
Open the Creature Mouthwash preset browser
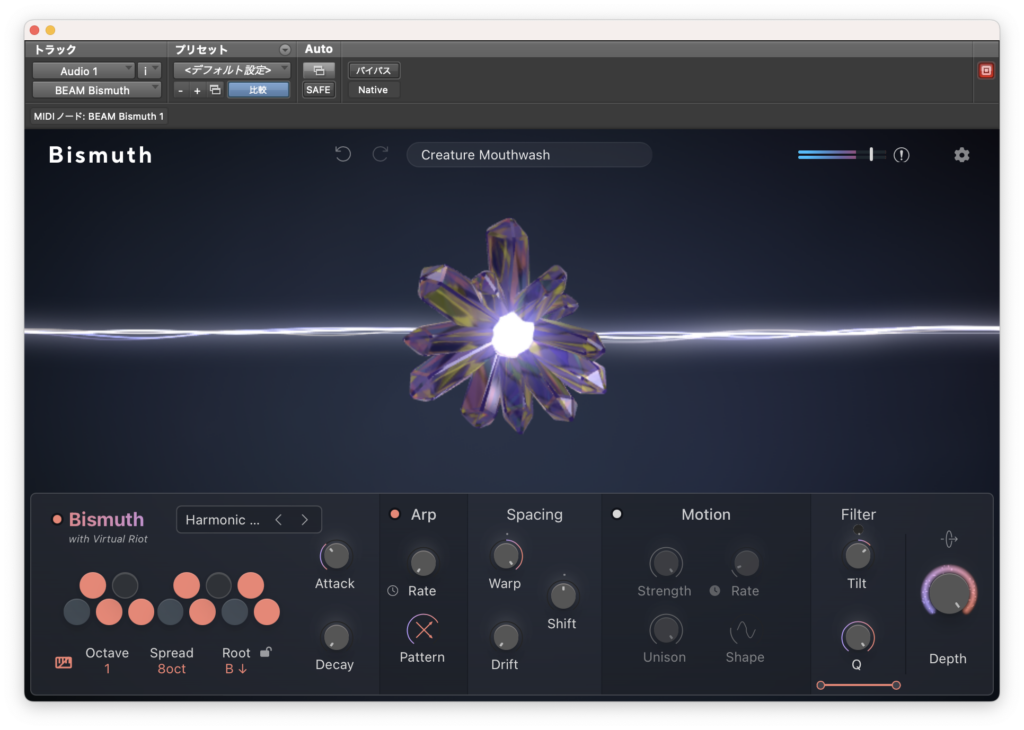[x=529, y=155]
